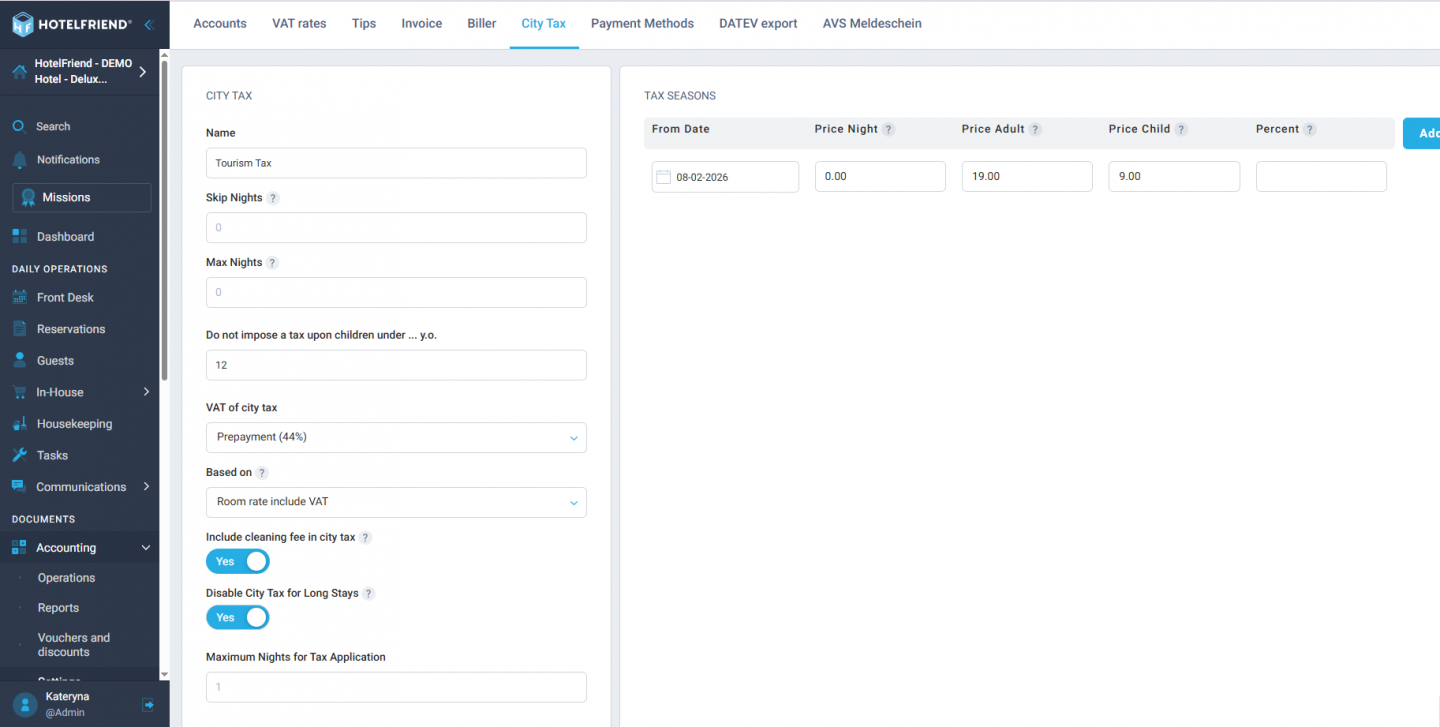Viewport: 1440px width, 727px height.
Task: Click the Search magnifier icon in sidebar
Action: point(18,127)
